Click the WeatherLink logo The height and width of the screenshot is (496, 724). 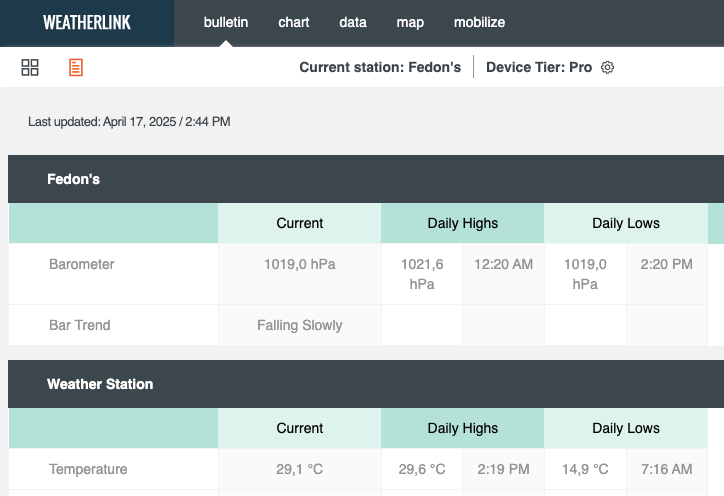[87, 23]
